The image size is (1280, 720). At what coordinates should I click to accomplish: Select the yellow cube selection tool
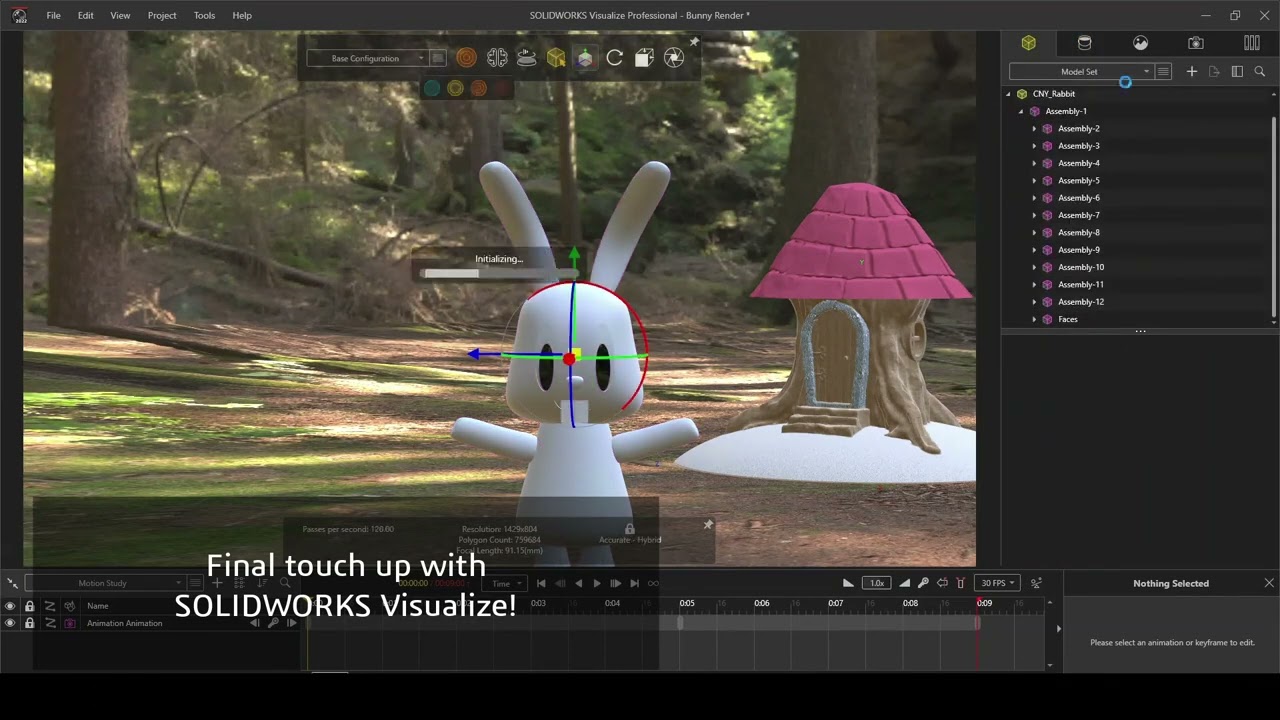[x=556, y=58]
